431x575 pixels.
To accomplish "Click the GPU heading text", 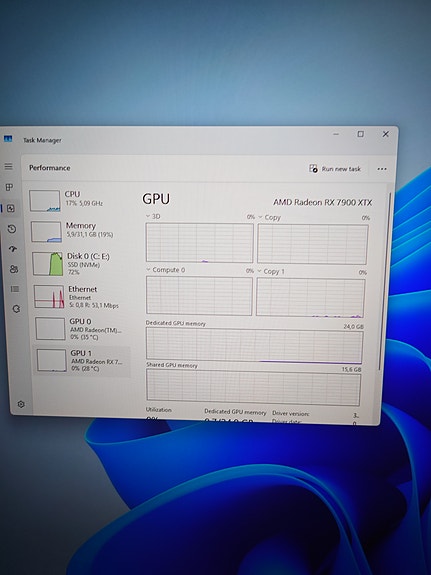I will click(x=156, y=199).
